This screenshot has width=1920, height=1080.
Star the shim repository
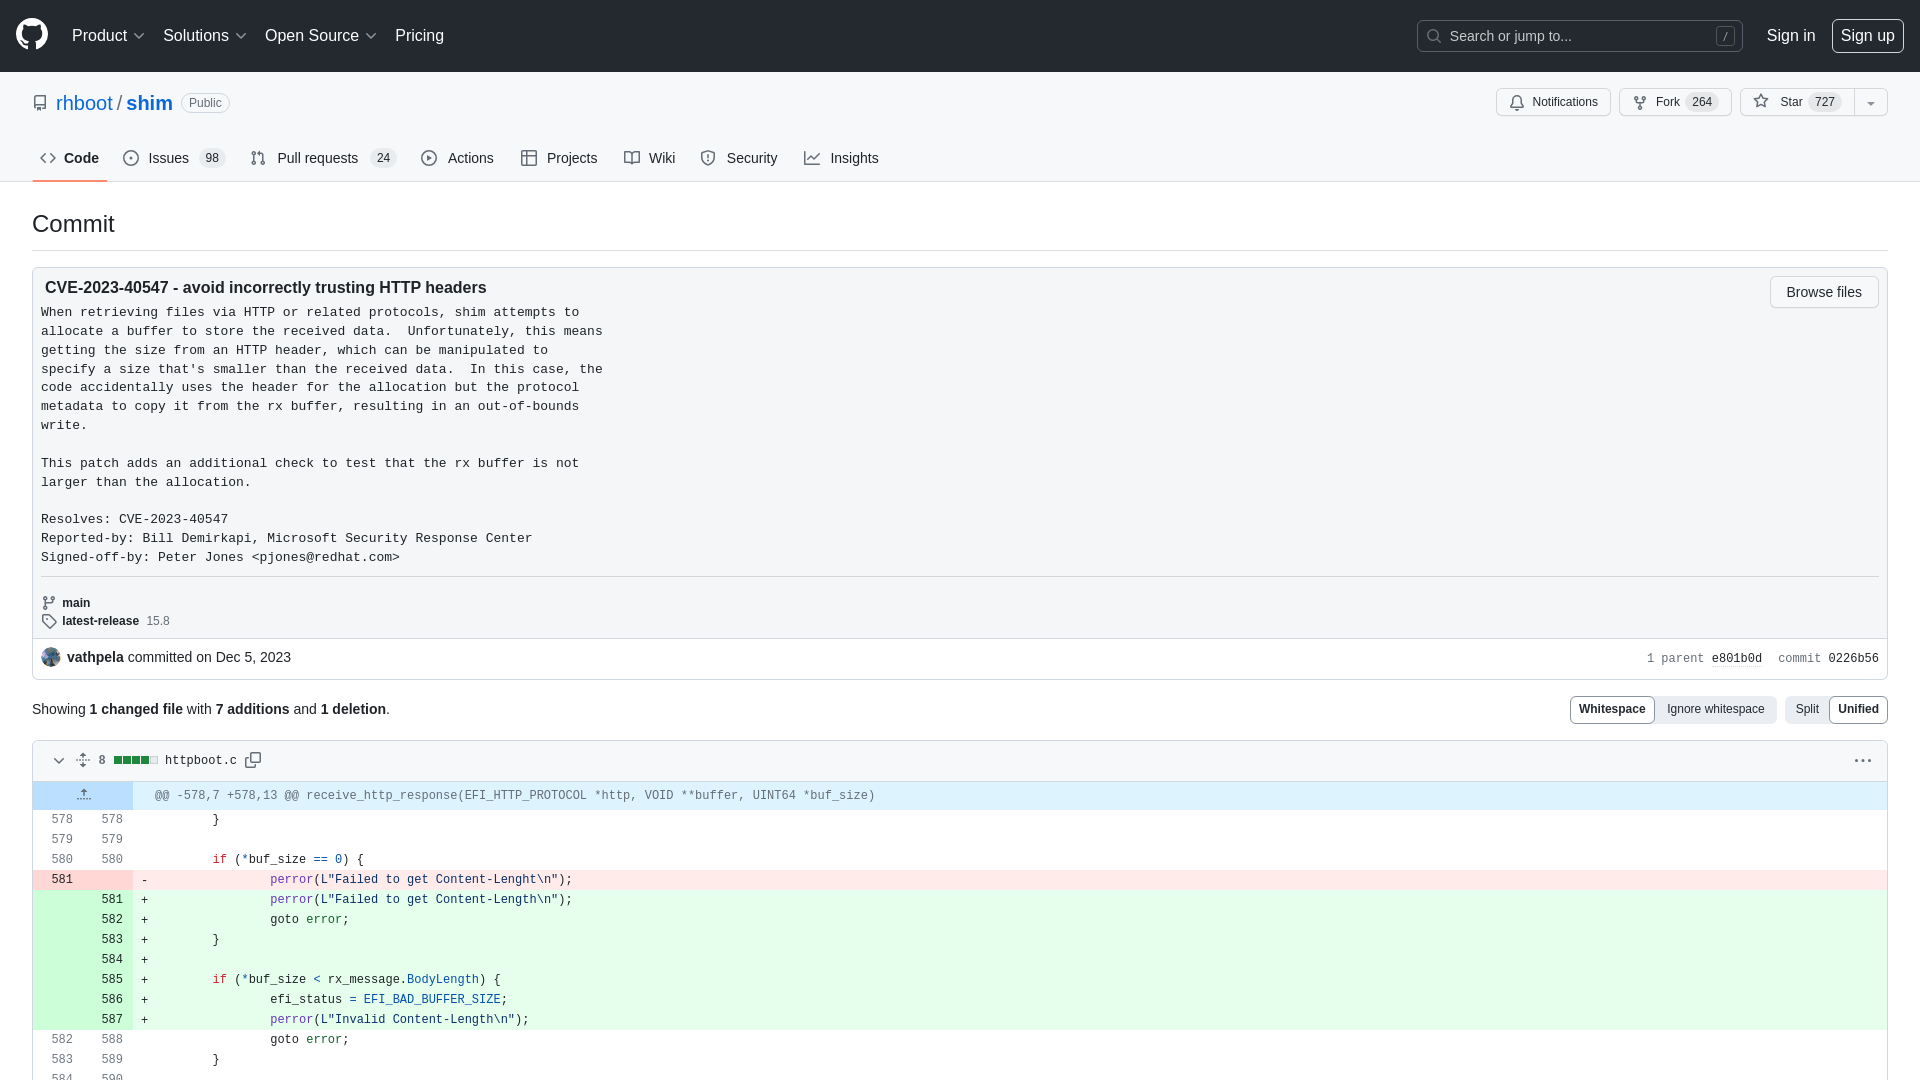1797,102
